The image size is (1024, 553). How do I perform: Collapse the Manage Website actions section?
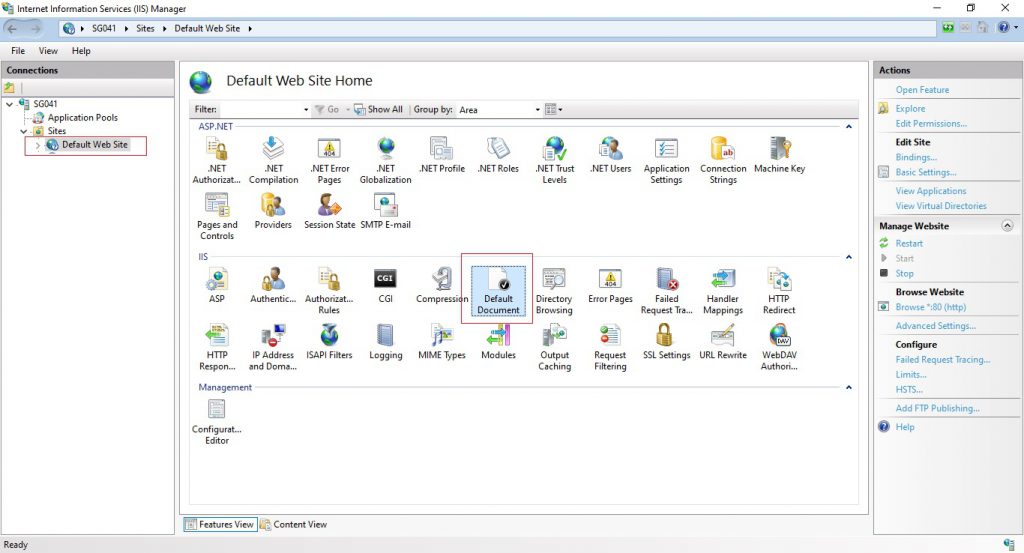click(1007, 225)
